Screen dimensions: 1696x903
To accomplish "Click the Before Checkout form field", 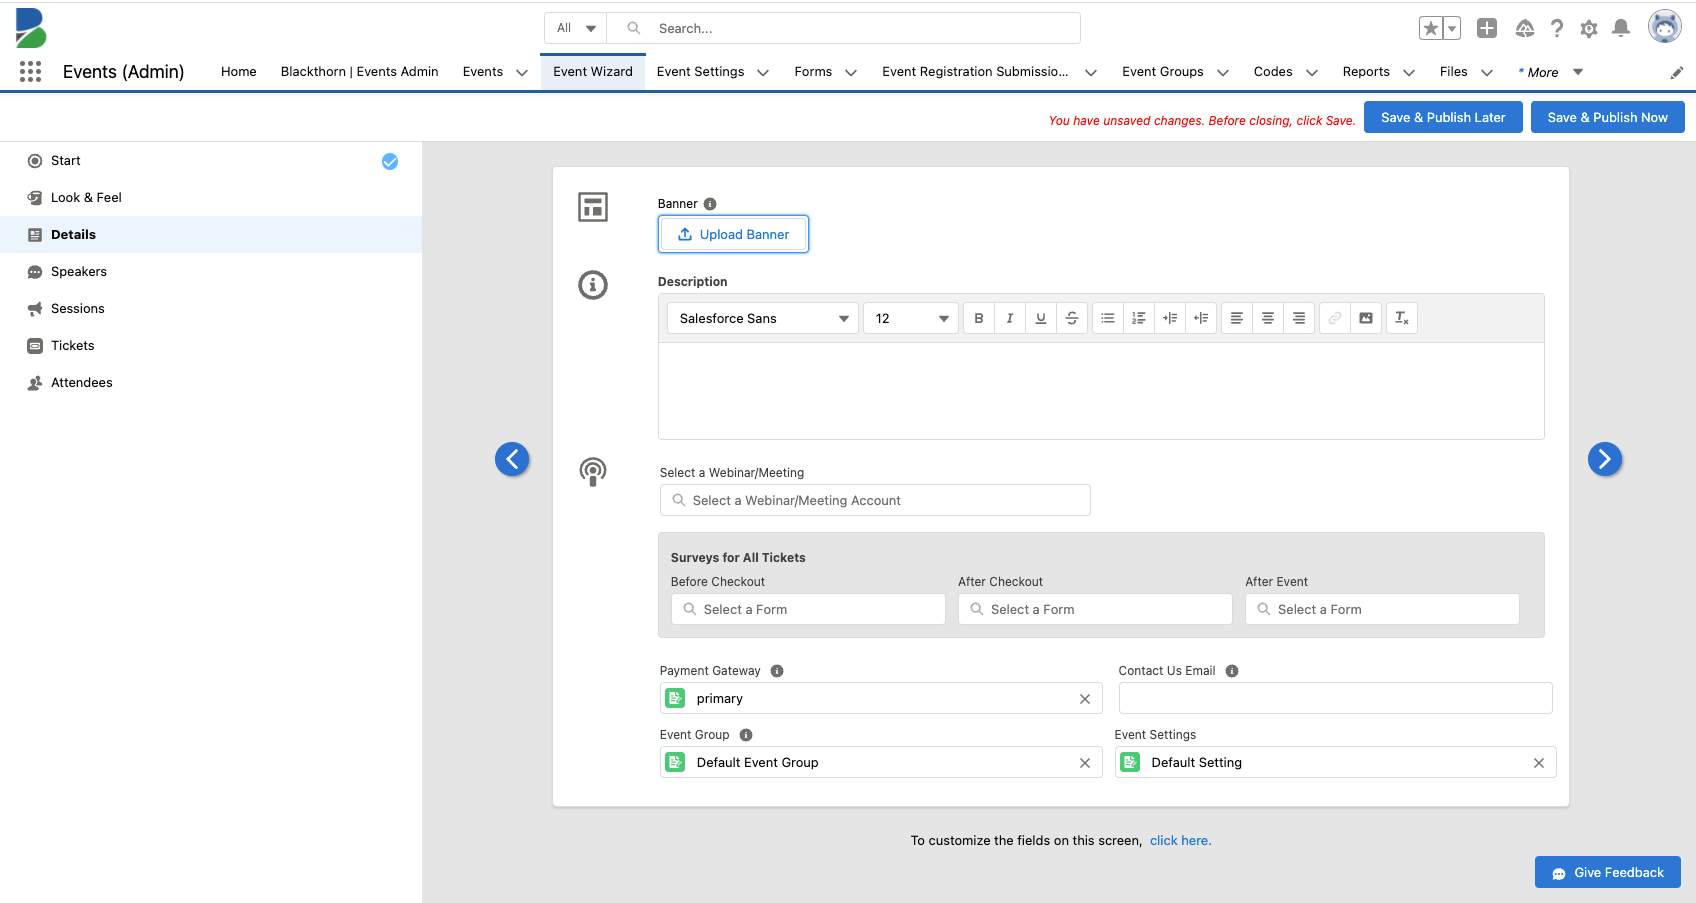I will 808,609.
